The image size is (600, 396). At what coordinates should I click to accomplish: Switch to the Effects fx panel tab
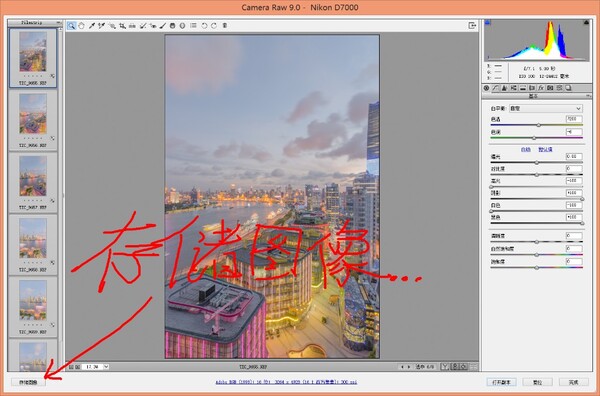(541, 88)
